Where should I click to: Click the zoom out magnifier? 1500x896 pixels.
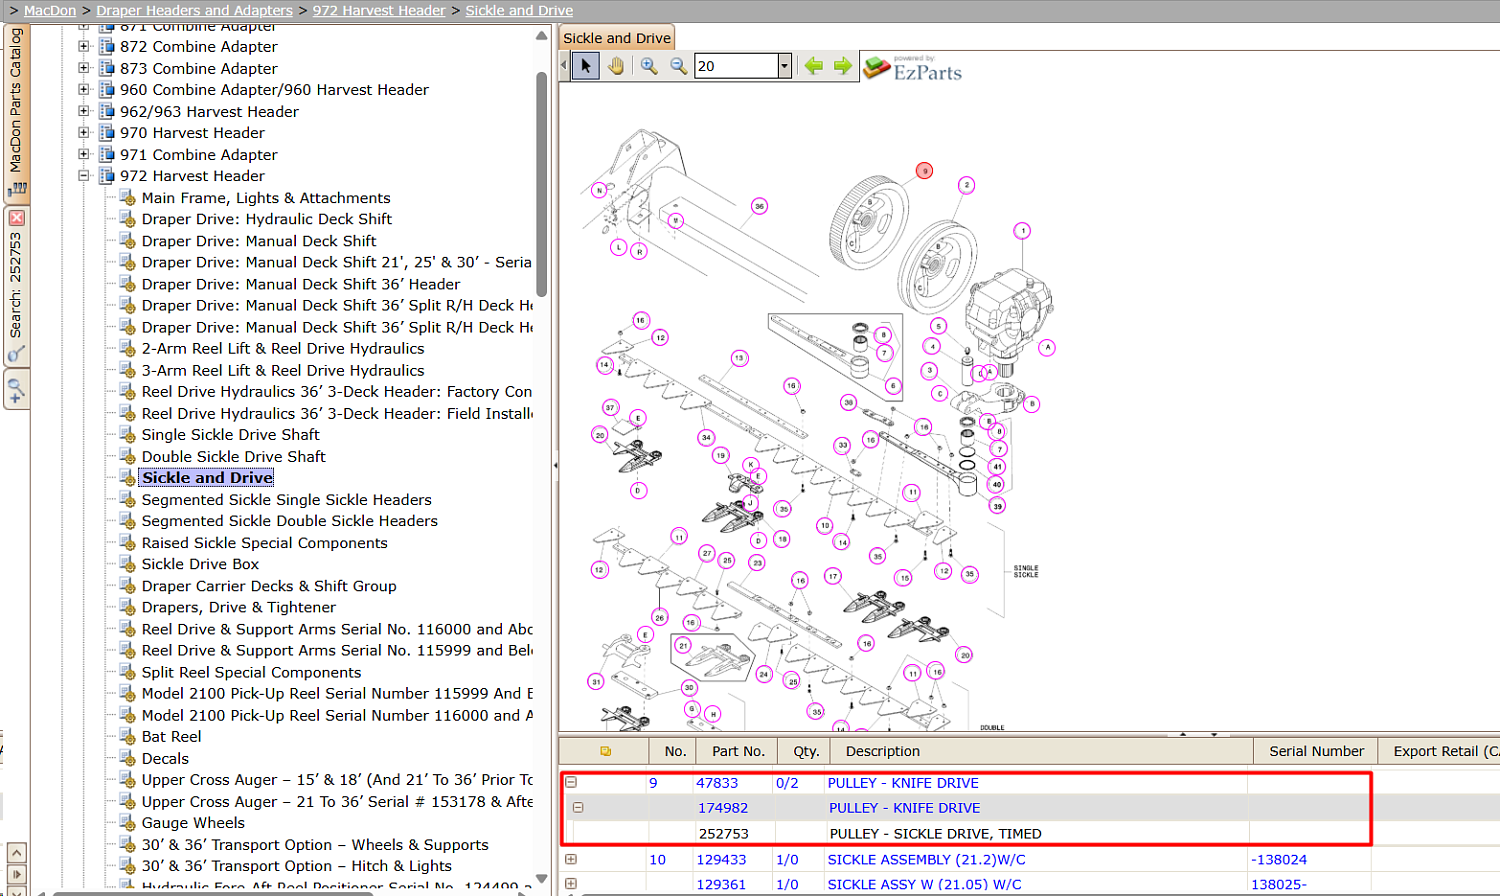[x=678, y=66]
